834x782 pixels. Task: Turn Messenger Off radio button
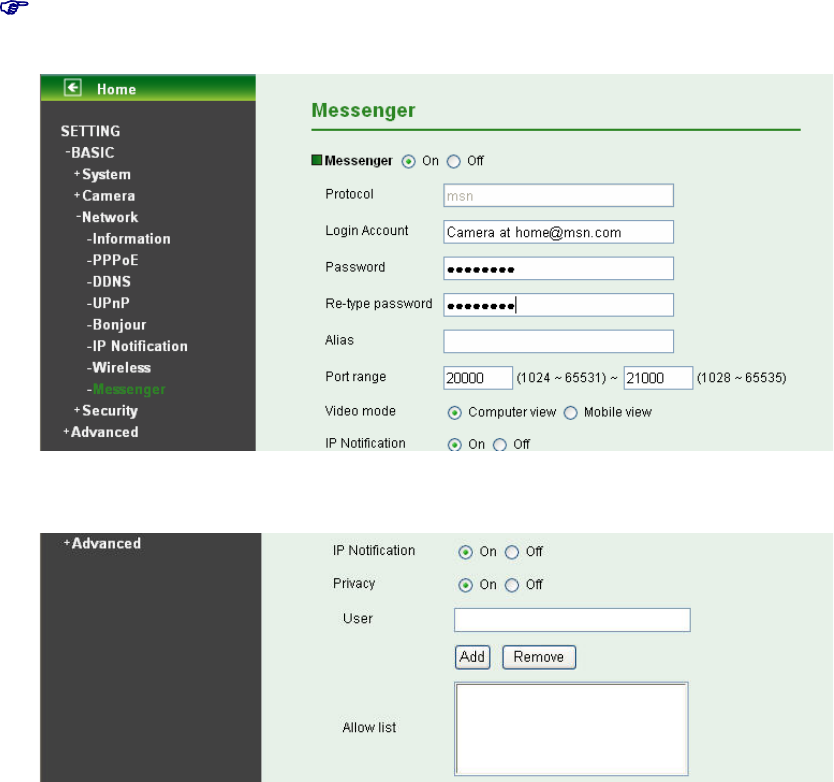click(x=454, y=162)
